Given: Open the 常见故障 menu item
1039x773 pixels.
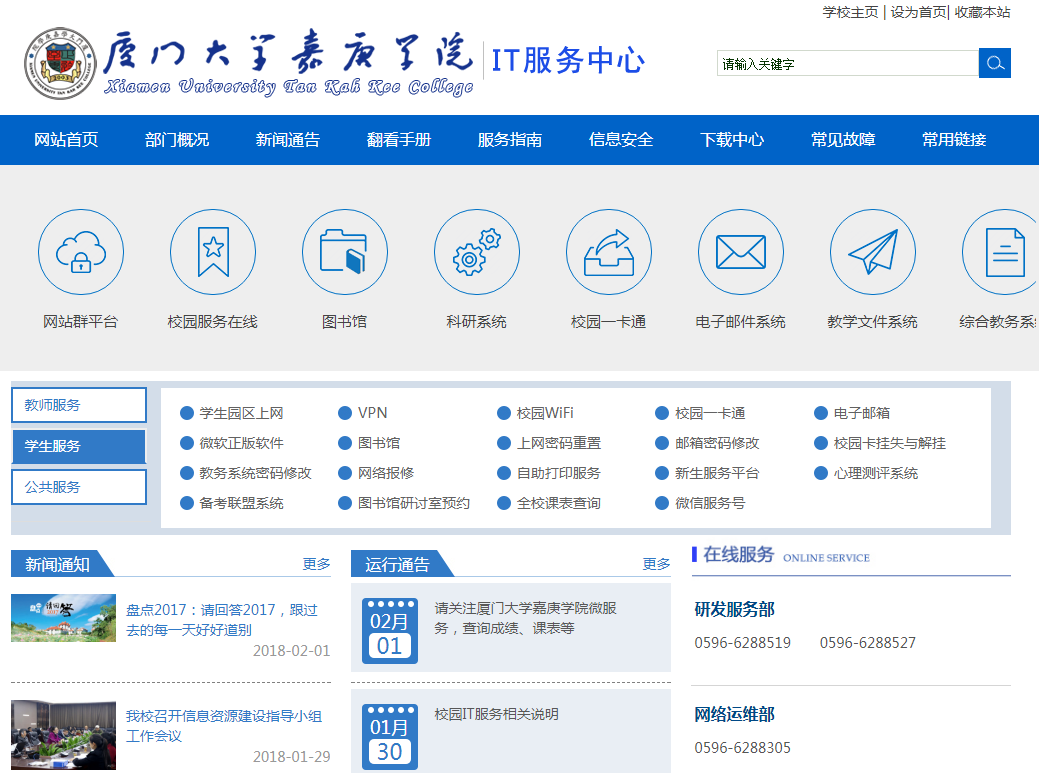Looking at the screenshot, I should 844,140.
